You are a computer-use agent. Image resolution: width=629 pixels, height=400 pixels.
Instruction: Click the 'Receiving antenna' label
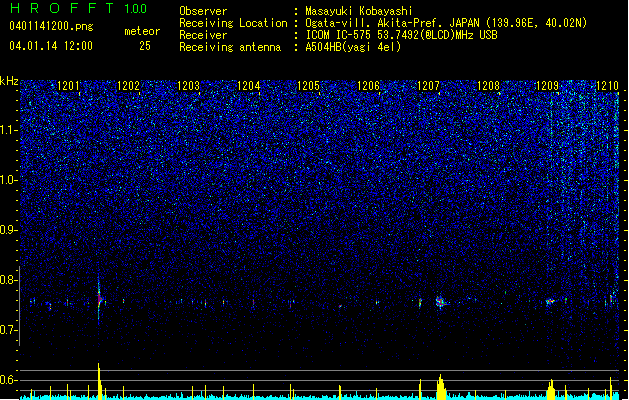(x=230, y=47)
